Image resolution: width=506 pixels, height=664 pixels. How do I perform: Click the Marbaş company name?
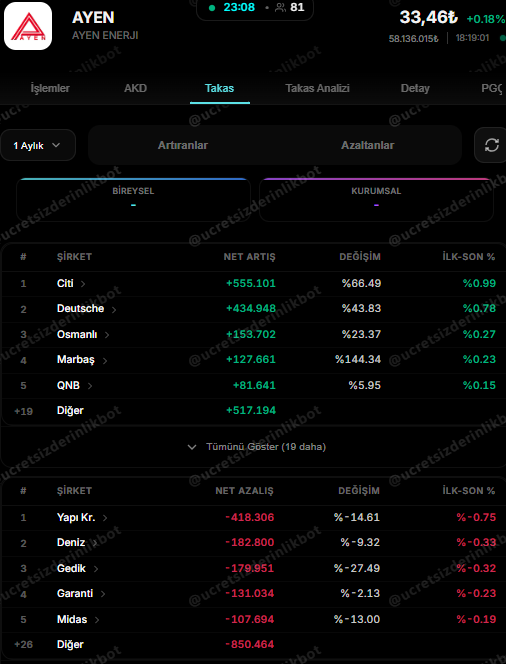(76, 360)
